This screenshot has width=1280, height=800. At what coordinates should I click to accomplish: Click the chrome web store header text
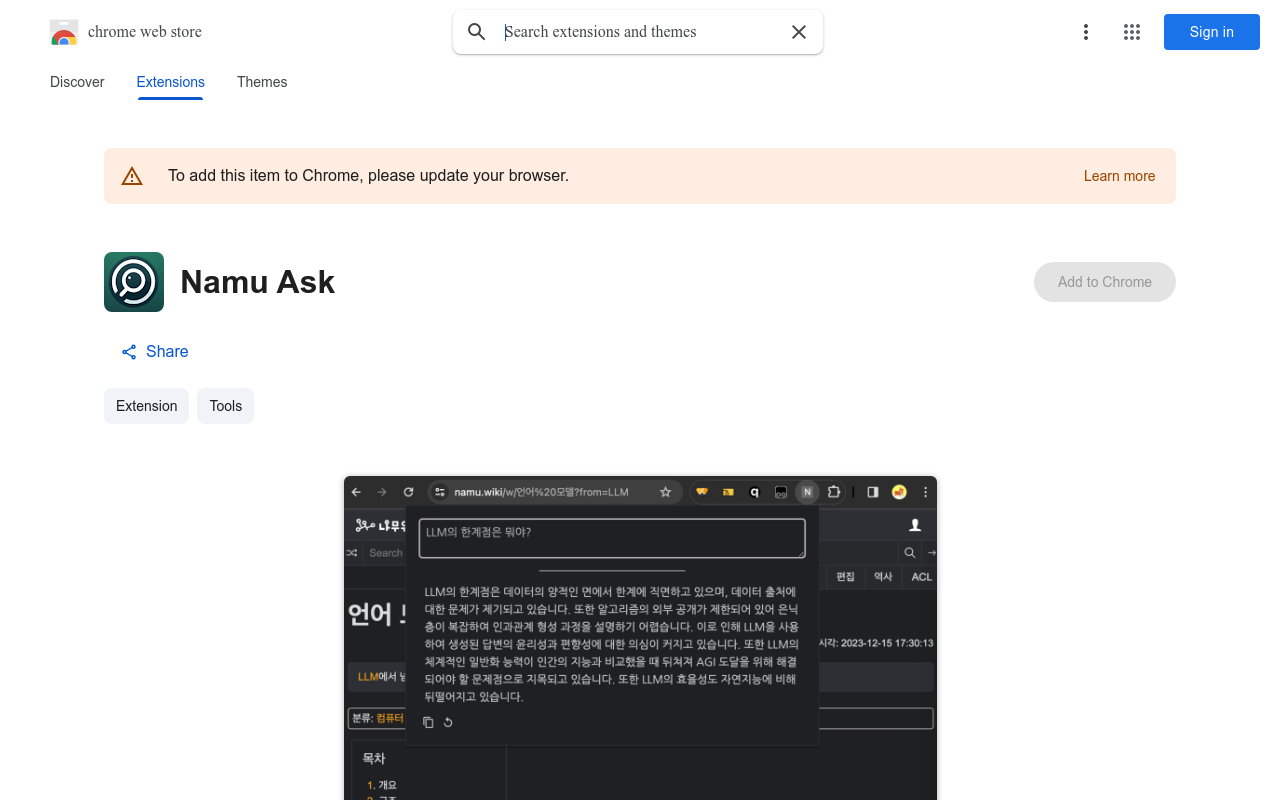point(145,32)
